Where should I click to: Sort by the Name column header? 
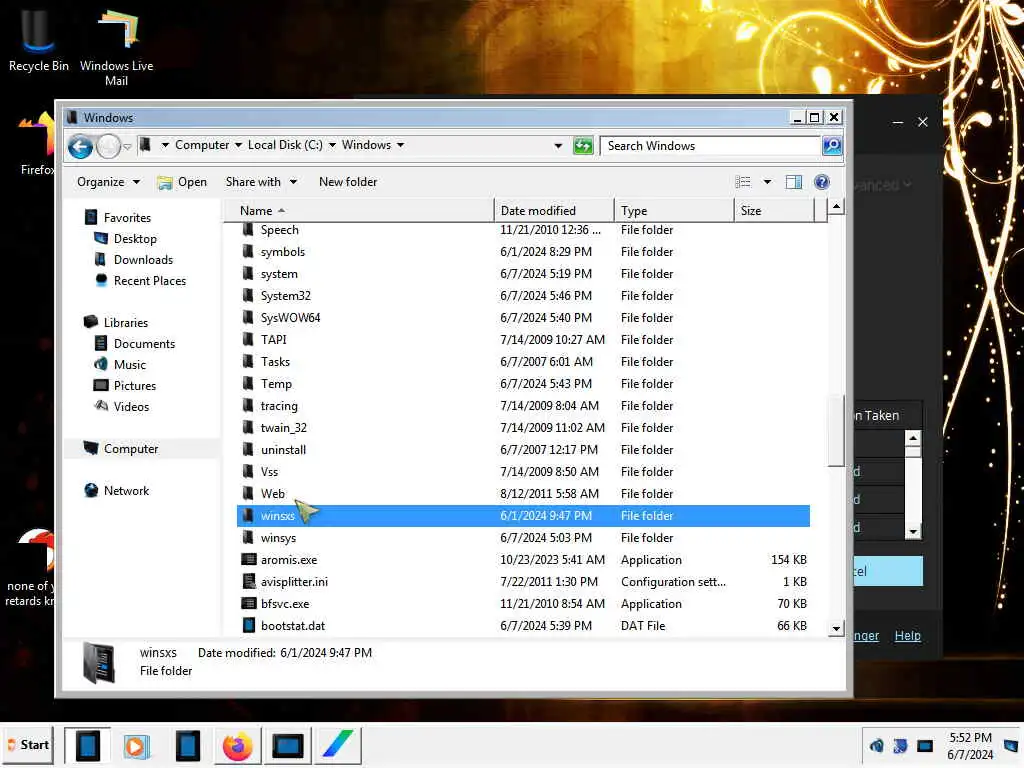pos(359,211)
